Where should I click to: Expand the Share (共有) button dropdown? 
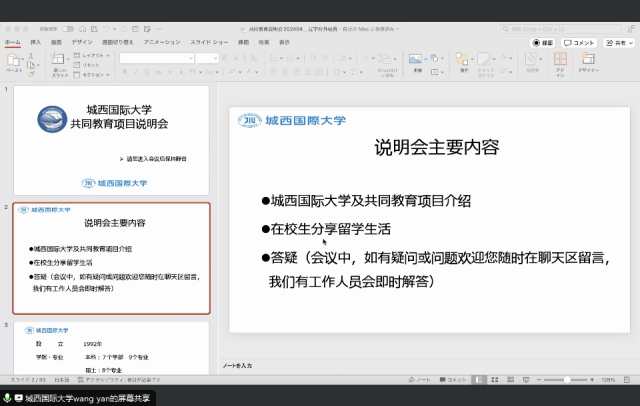[x=631, y=43]
